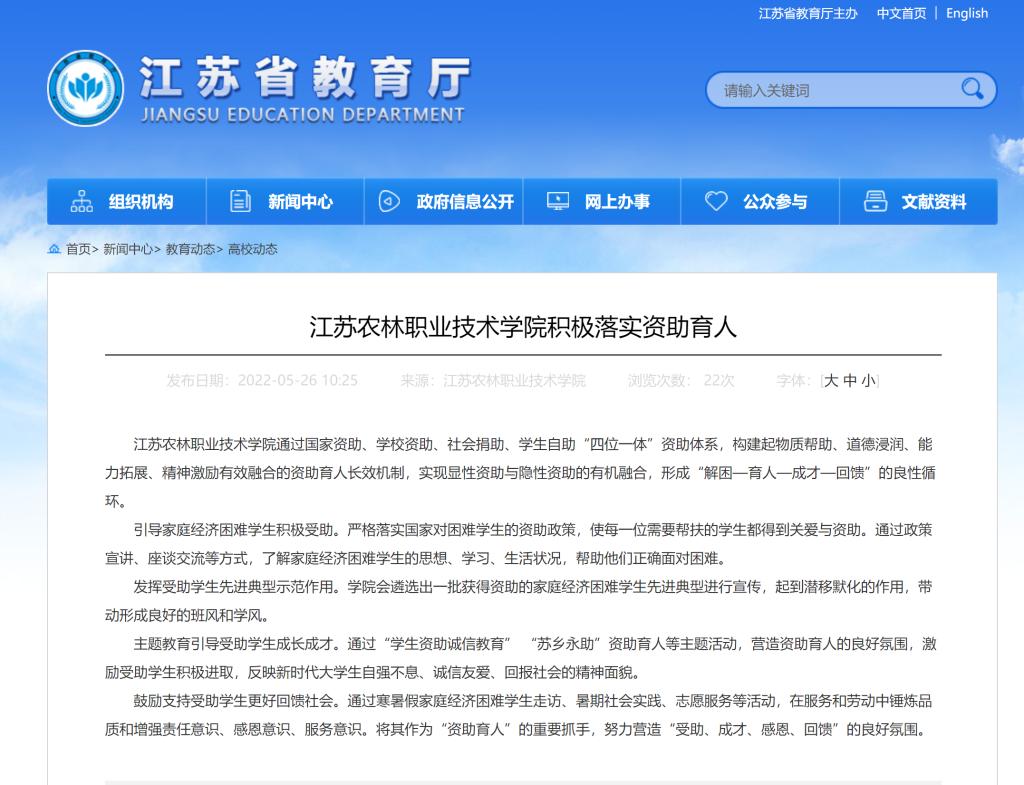
Task: Click the 中文首页 link
Action: point(901,13)
